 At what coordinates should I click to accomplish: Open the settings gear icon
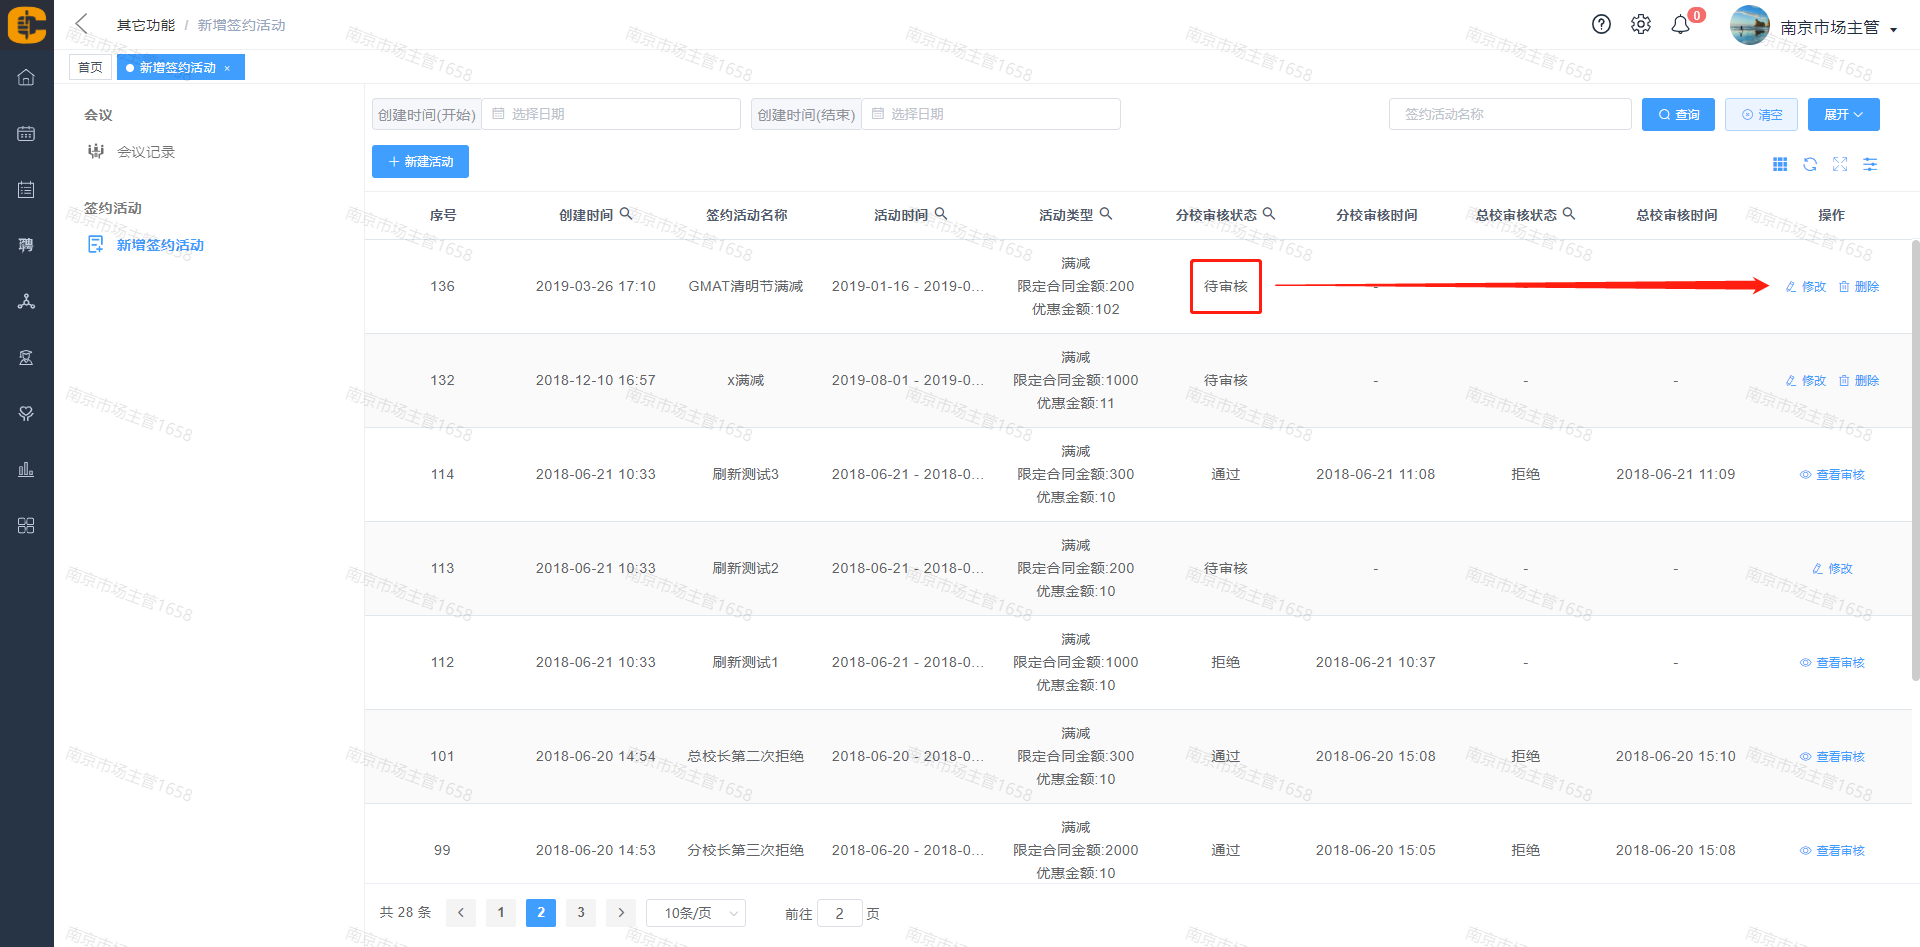pyautogui.click(x=1641, y=25)
